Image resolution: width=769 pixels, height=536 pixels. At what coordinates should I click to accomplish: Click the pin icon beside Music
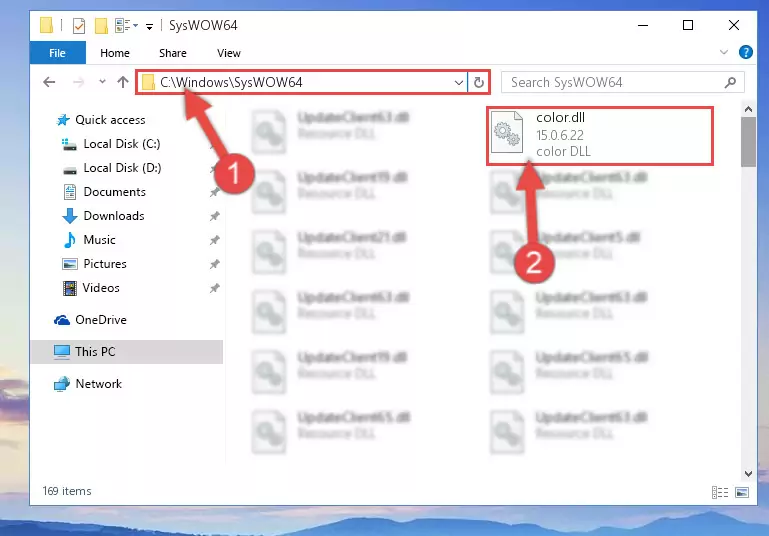pyautogui.click(x=214, y=240)
